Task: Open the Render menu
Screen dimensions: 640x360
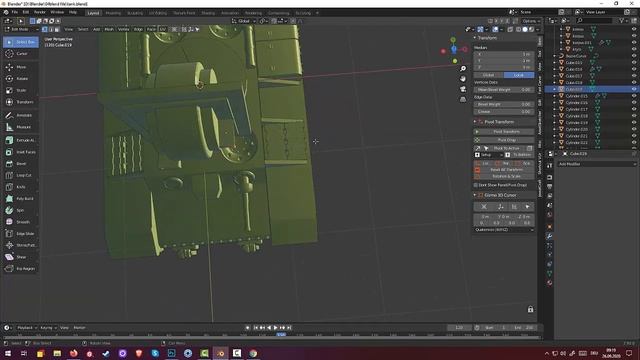Action: tap(40, 12)
